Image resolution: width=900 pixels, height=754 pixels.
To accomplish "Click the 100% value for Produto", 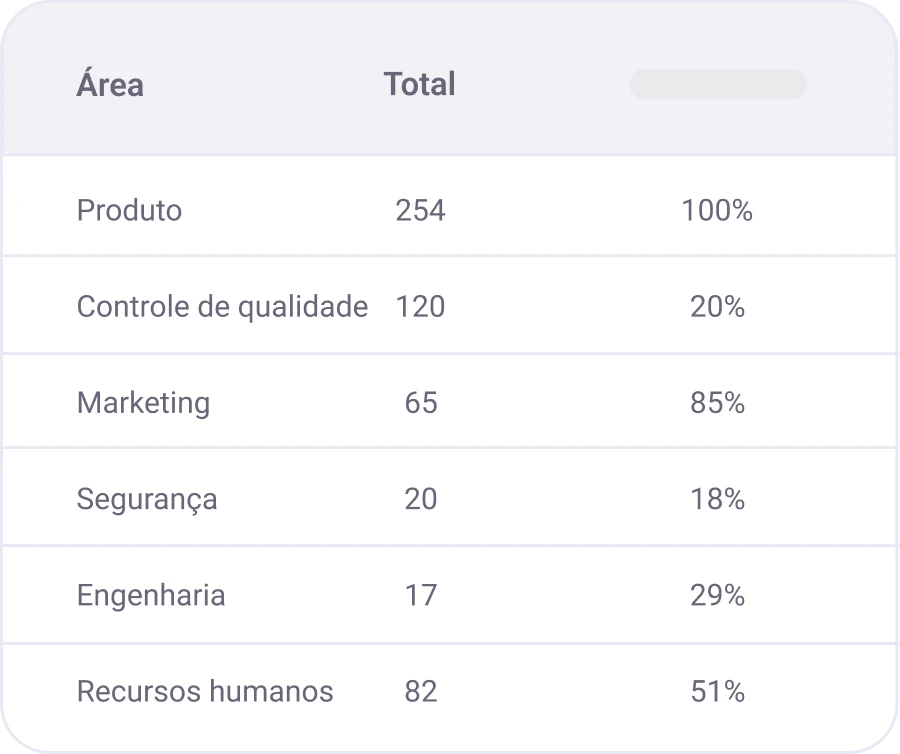I will pyautogui.click(x=717, y=211).
